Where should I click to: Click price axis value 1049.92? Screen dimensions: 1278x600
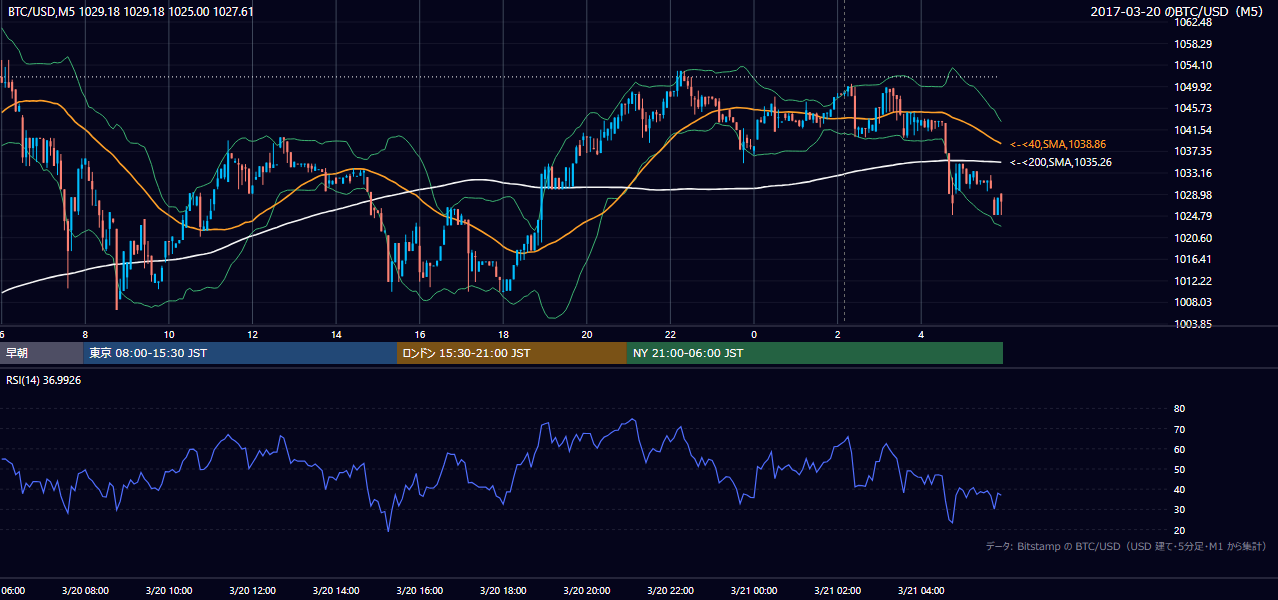point(1194,87)
